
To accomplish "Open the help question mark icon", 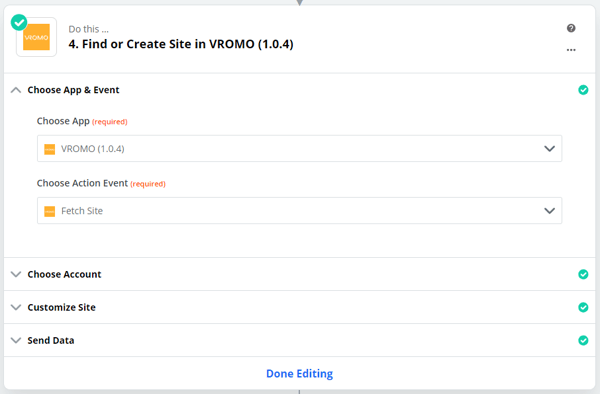I will click(x=571, y=28).
